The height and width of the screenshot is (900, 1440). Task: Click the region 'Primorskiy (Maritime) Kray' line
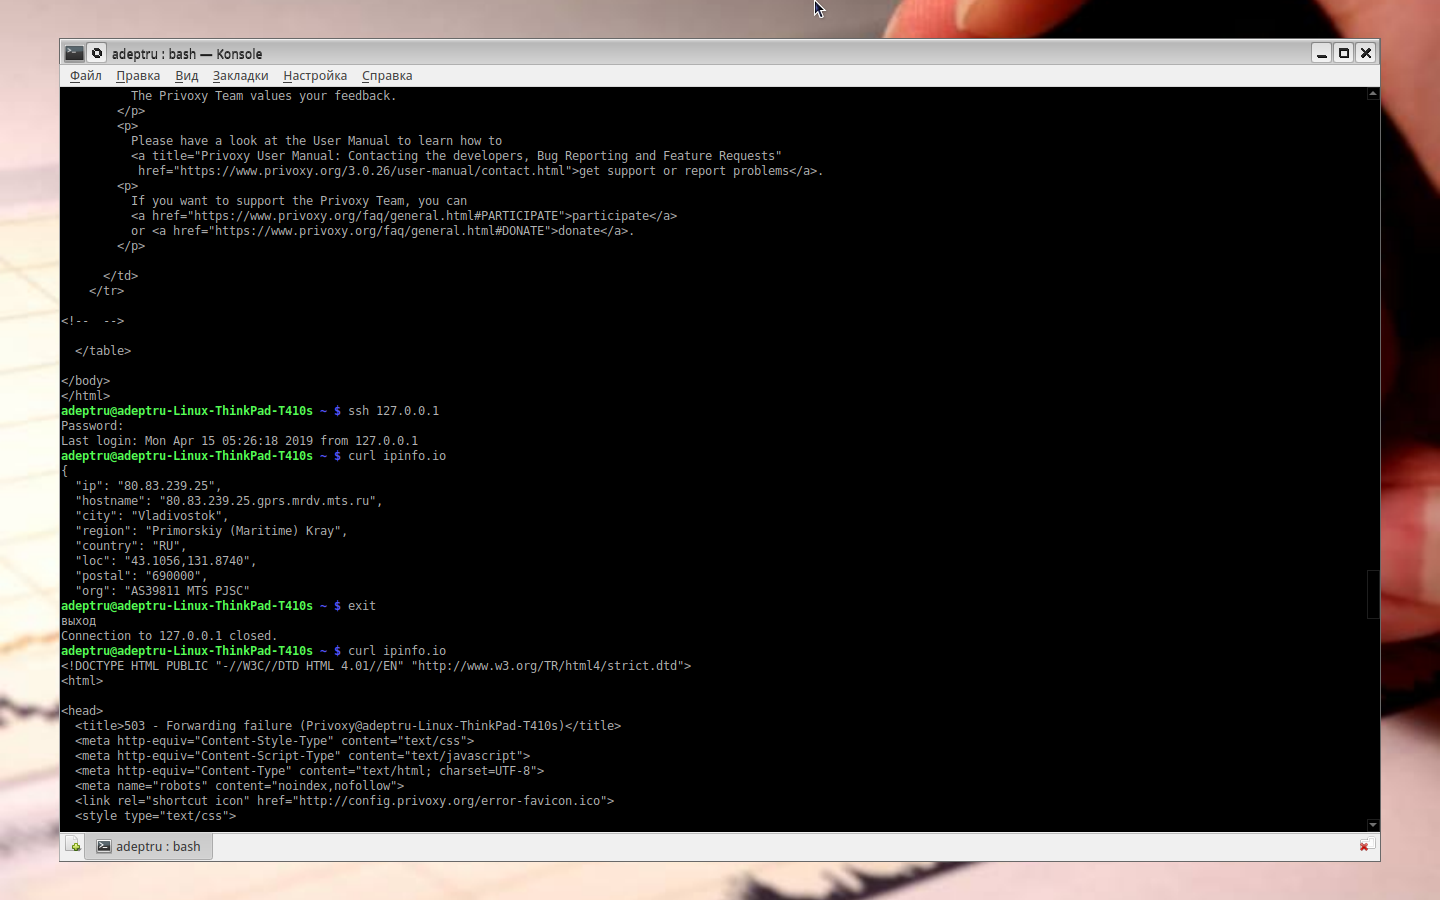coord(212,531)
